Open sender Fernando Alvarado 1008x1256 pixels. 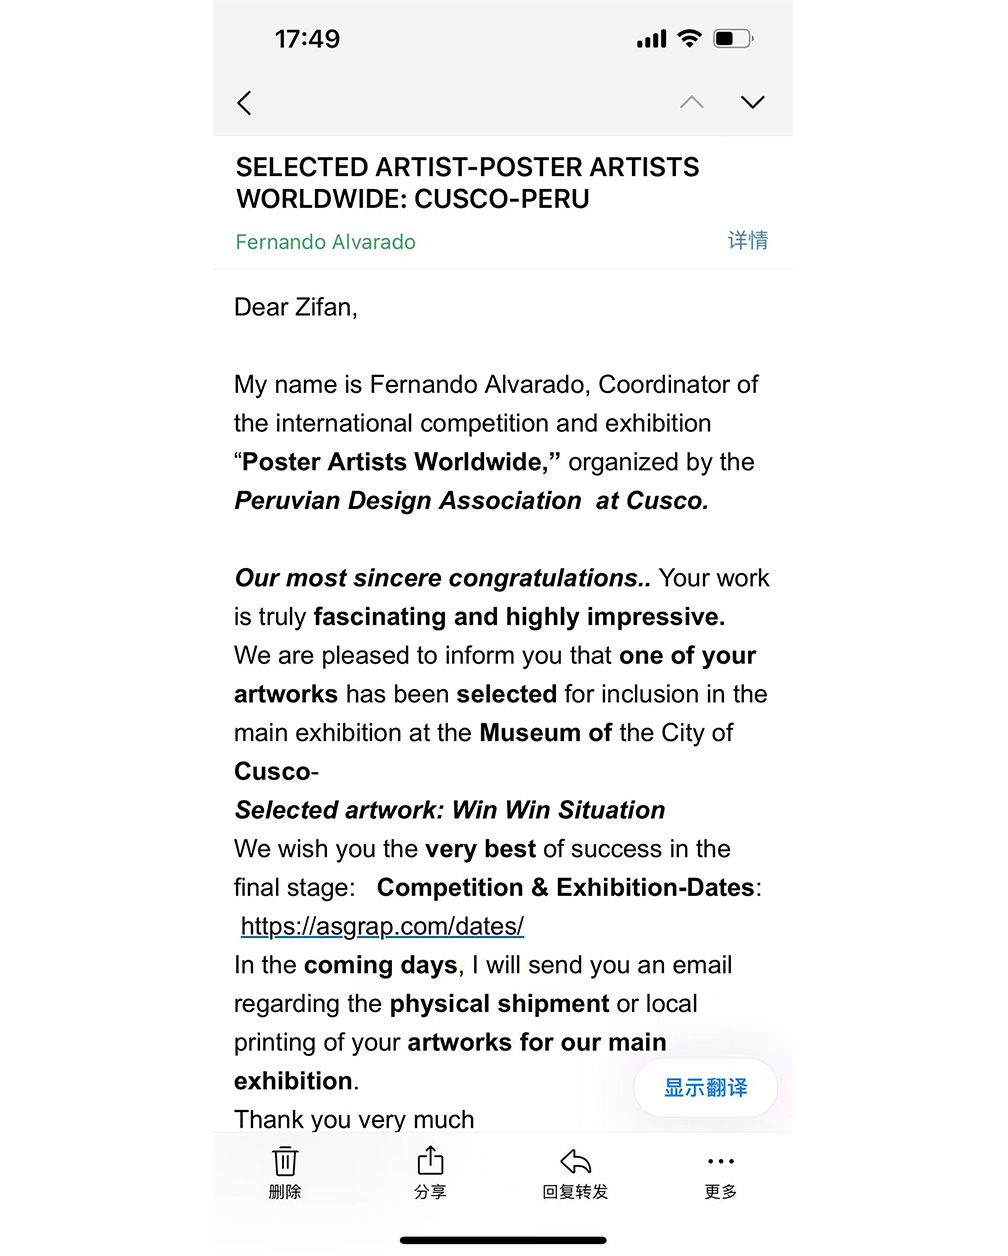pos(326,242)
